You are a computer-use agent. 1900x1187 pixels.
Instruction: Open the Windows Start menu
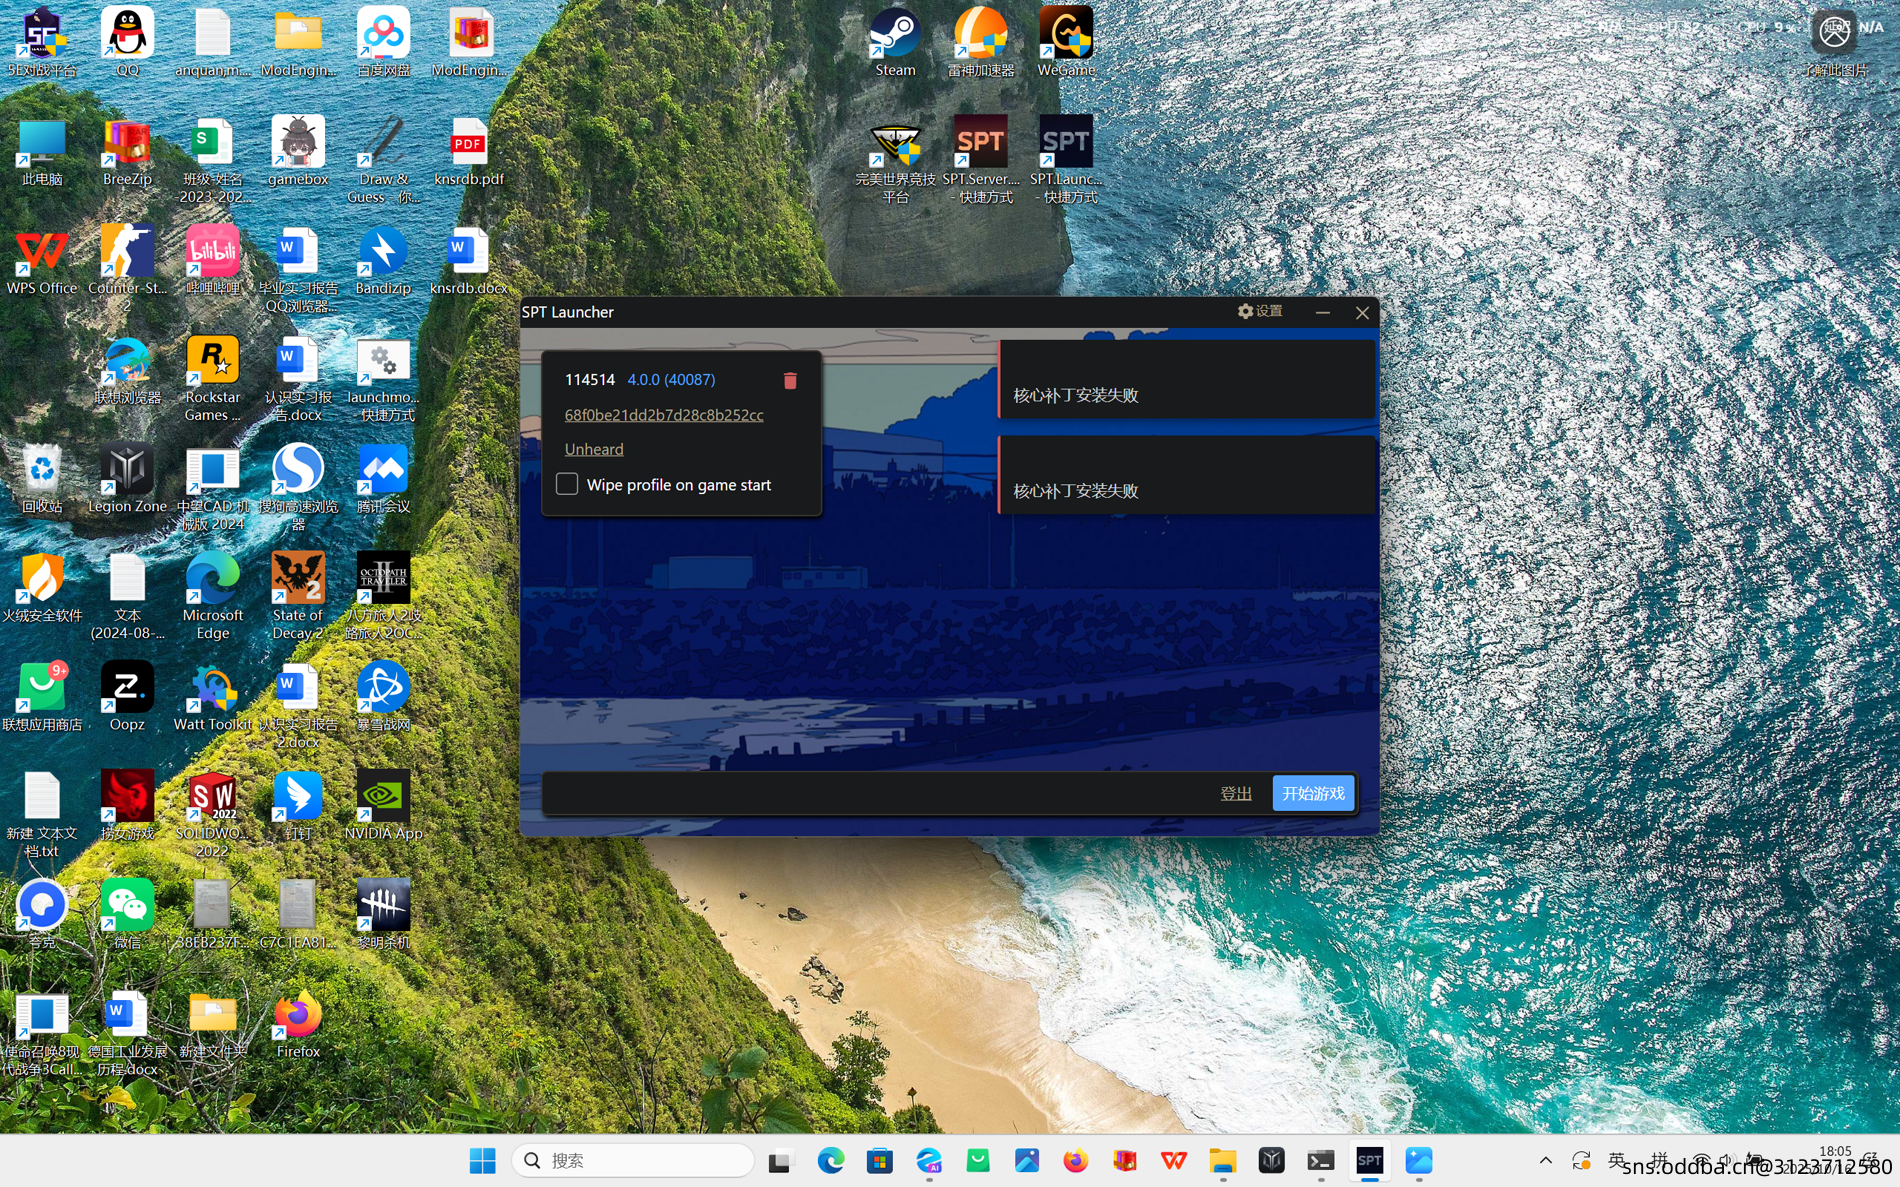pyautogui.click(x=483, y=1160)
